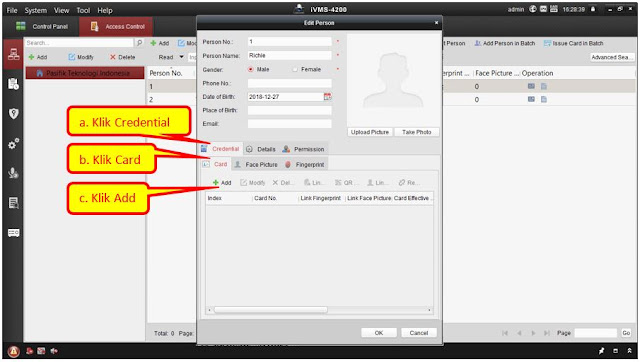Click the organization Search field
The image size is (640, 362).
tap(79, 43)
